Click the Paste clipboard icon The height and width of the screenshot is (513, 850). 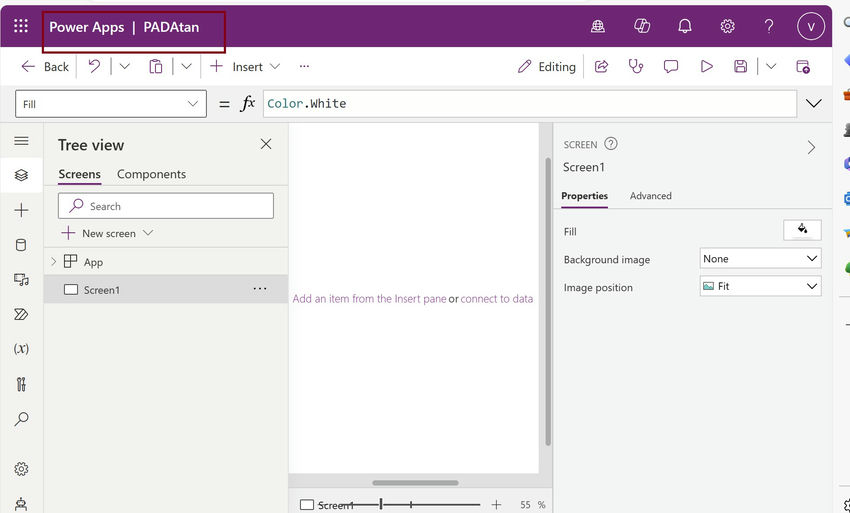point(156,66)
